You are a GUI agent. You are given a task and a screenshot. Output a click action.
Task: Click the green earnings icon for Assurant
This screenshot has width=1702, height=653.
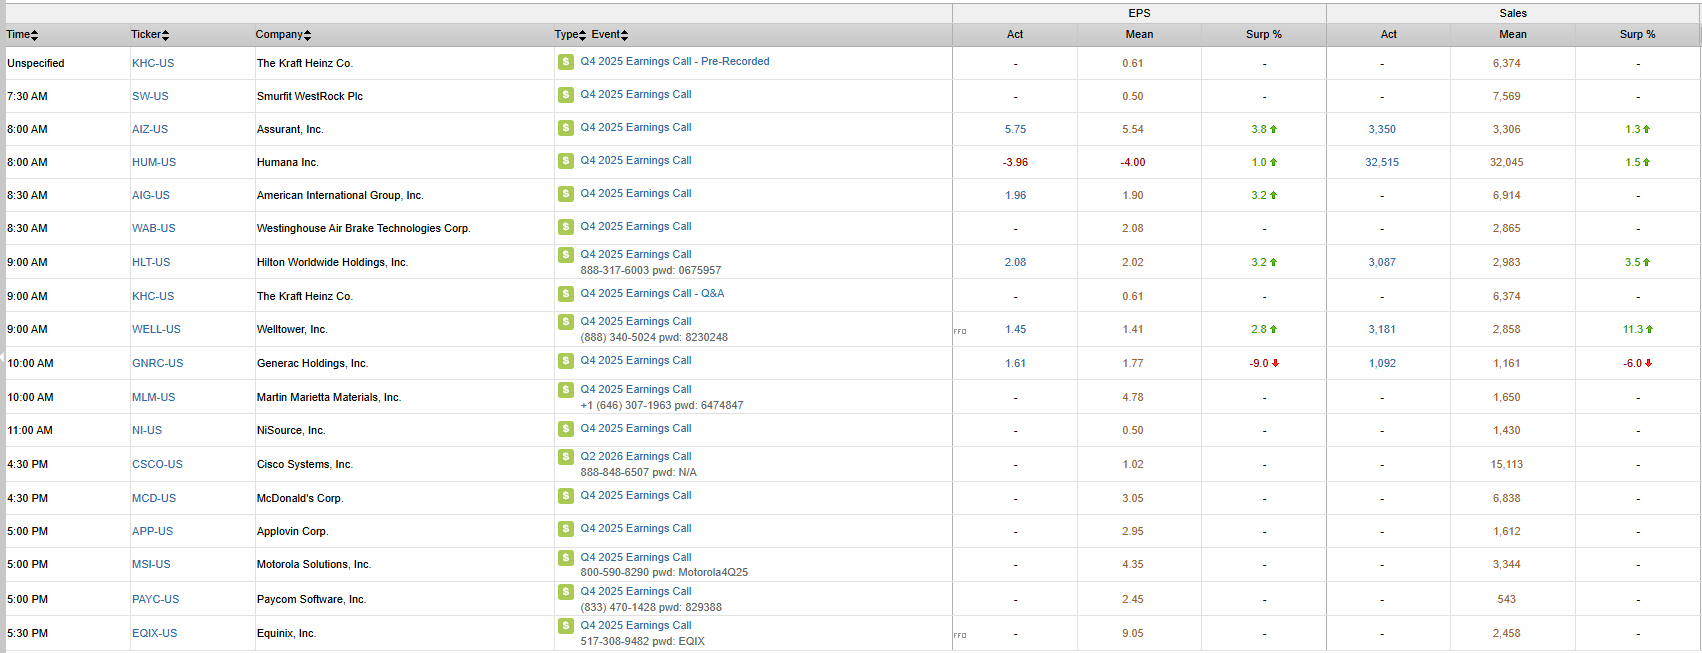565,128
